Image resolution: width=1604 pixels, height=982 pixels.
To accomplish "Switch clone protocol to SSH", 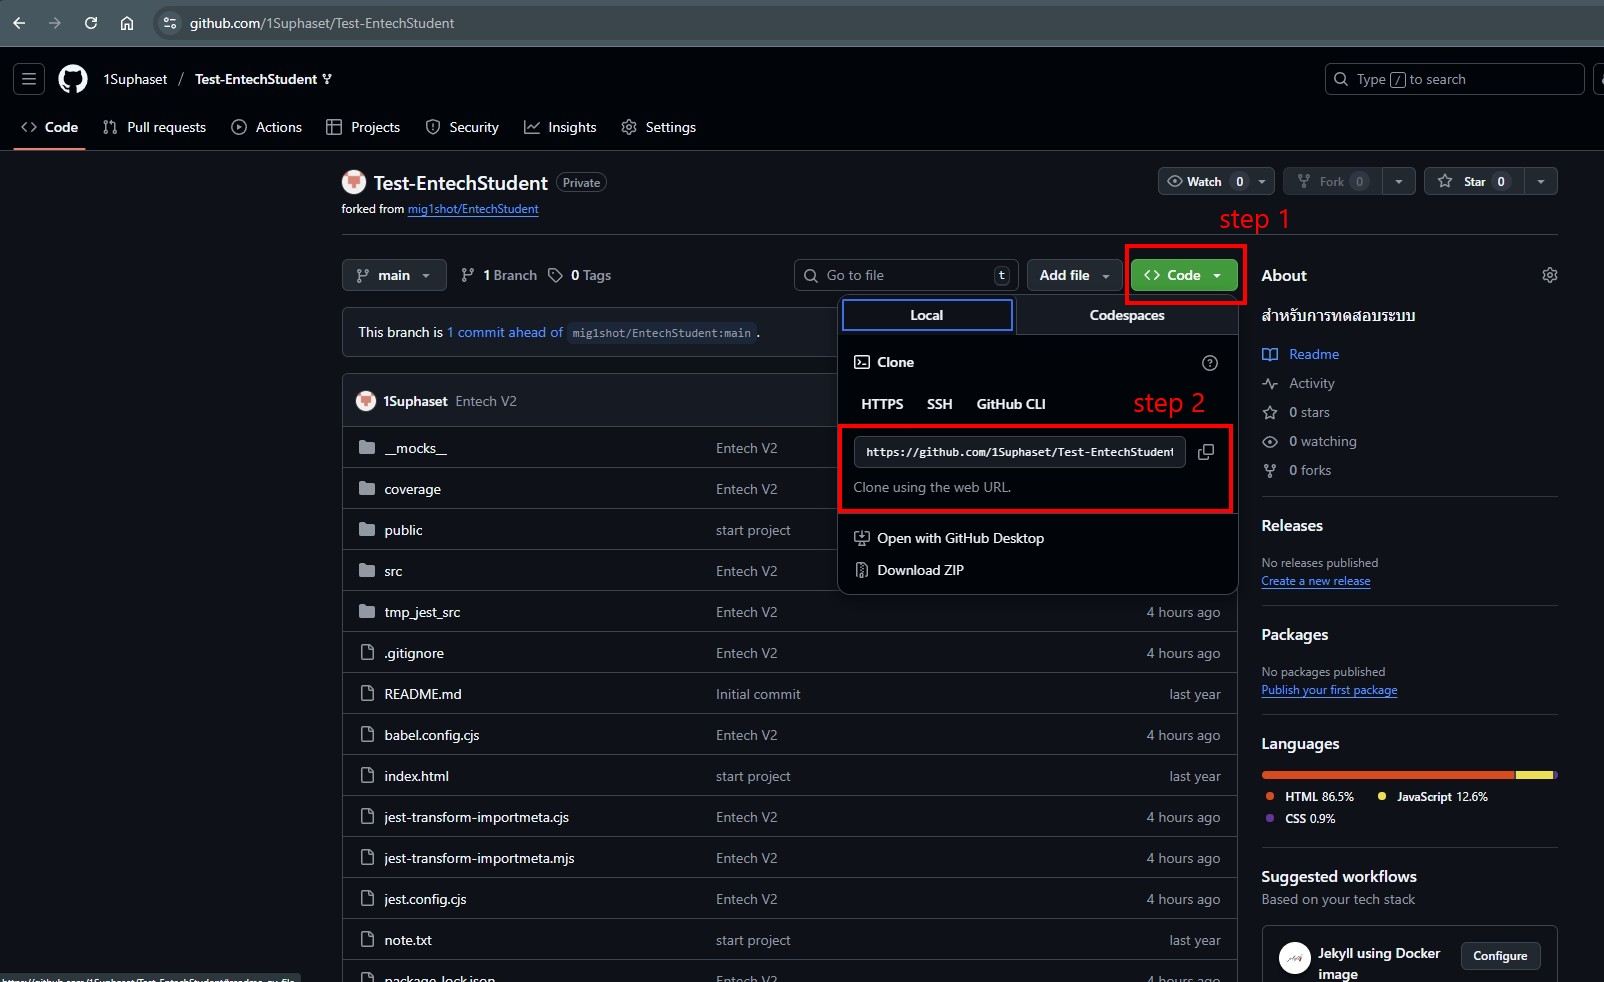I will tap(939, 404).
